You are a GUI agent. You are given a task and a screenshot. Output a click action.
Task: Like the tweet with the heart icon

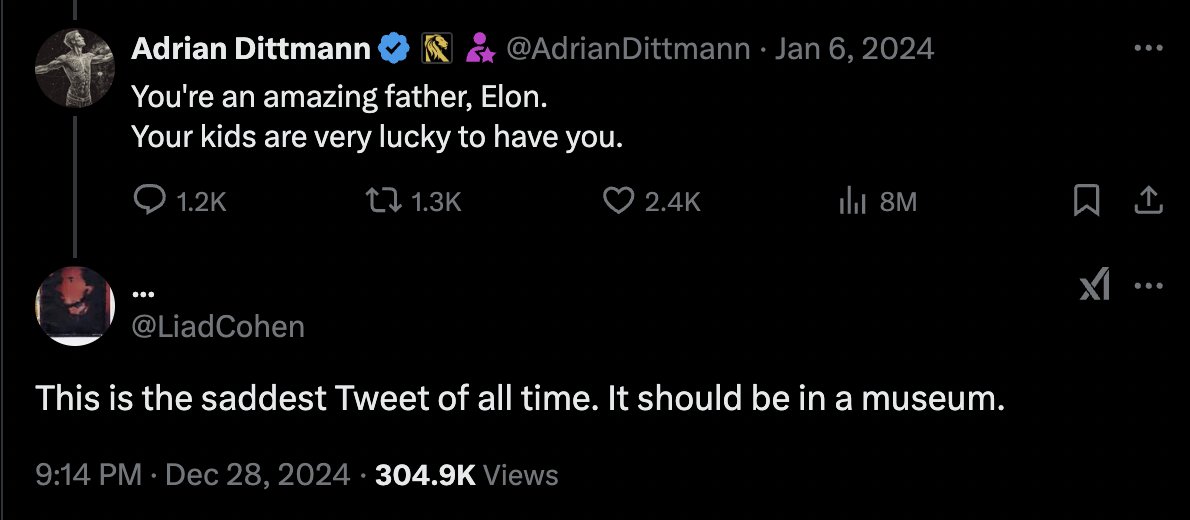click(620, 202)
